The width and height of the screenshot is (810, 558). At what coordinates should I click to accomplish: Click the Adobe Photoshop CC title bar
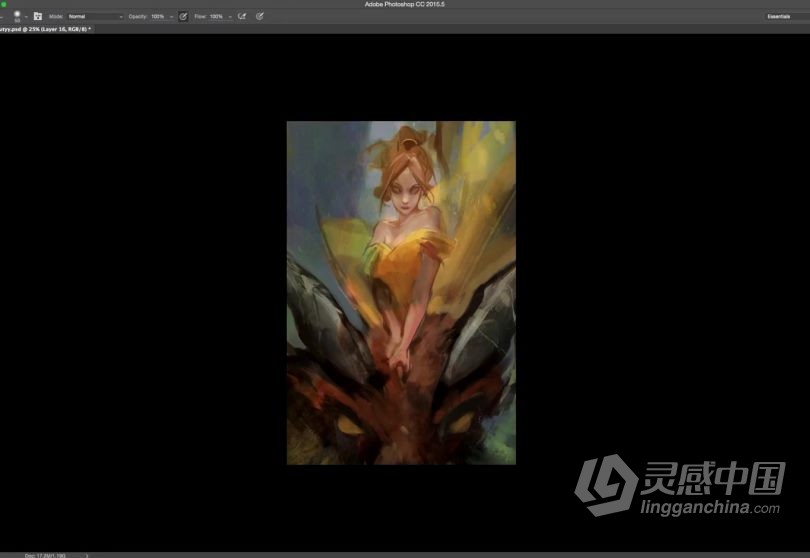[x=405, y=6]
